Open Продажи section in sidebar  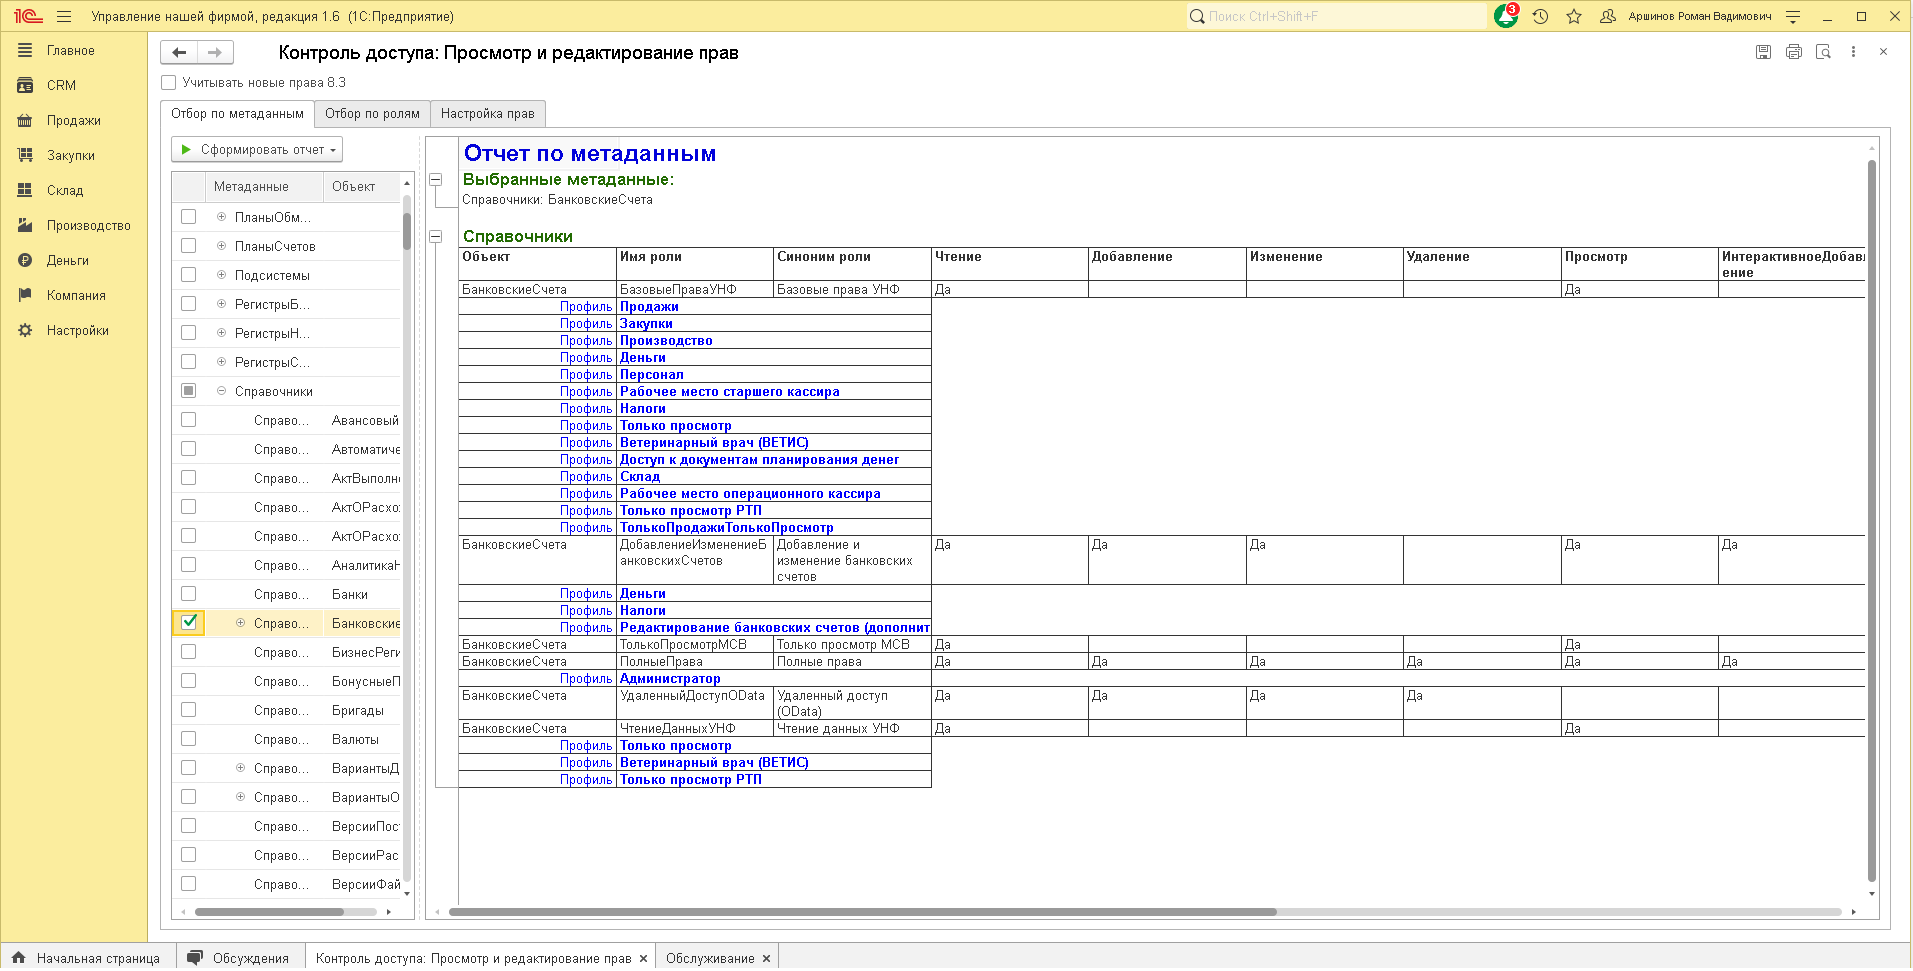point(73,120)
